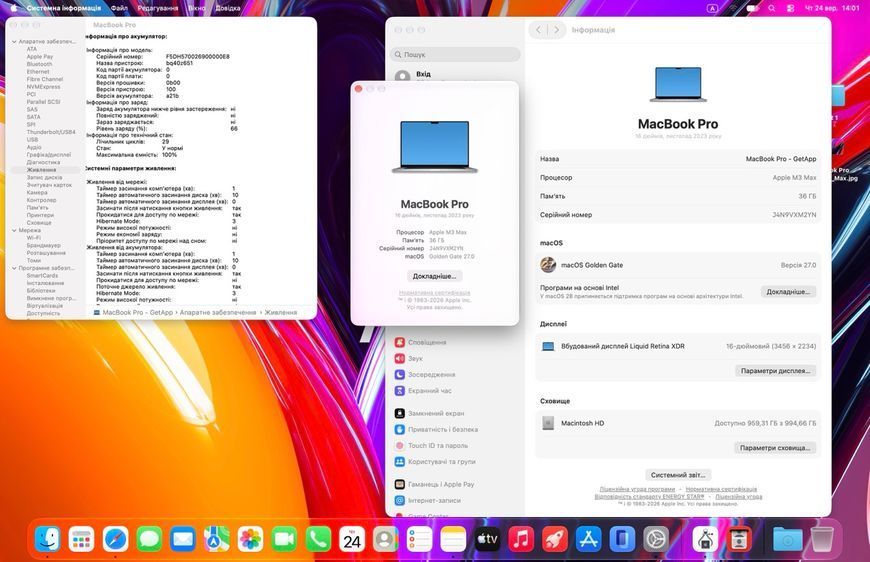Go back in Settings Інформація pane
Image resolution: width=870 pixels, height=562 pixels.
click(x=538, y=30)
